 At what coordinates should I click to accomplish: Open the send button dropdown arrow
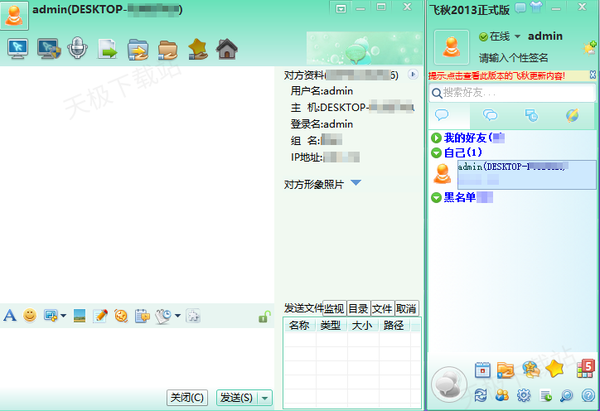coord(265,398)
